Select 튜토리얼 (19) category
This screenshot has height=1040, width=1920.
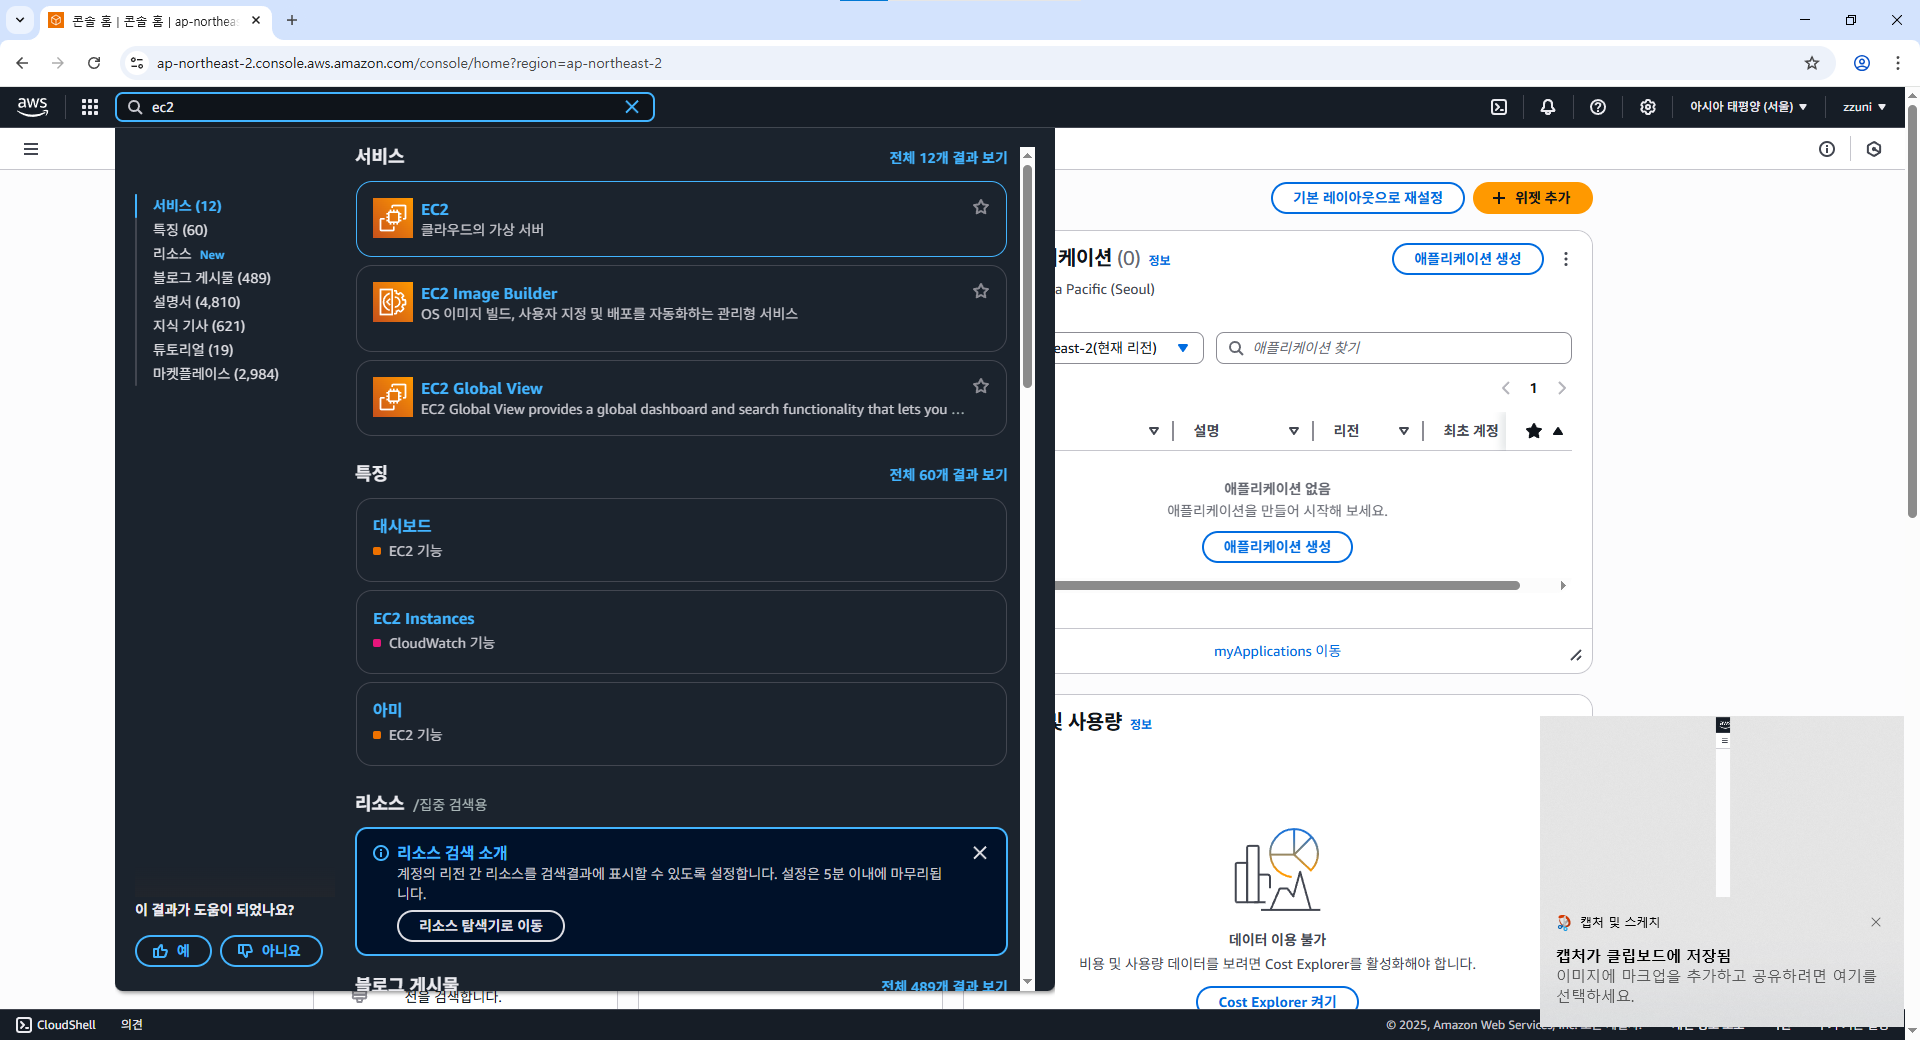tap(193, 350)
